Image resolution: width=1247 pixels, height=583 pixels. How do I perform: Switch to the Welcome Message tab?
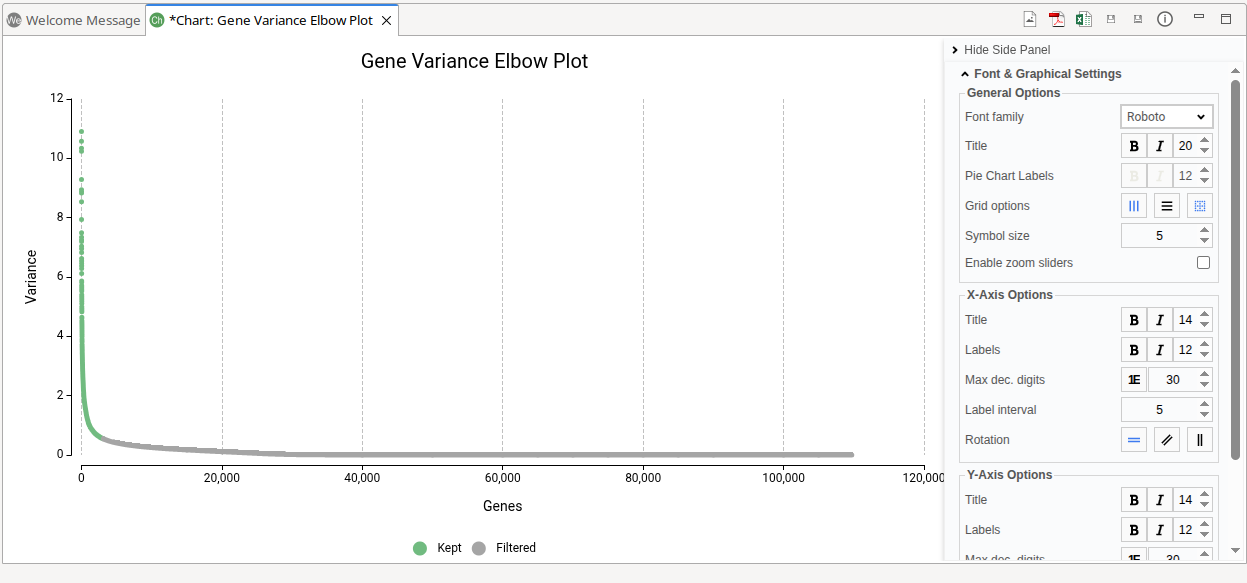point(73,20)
